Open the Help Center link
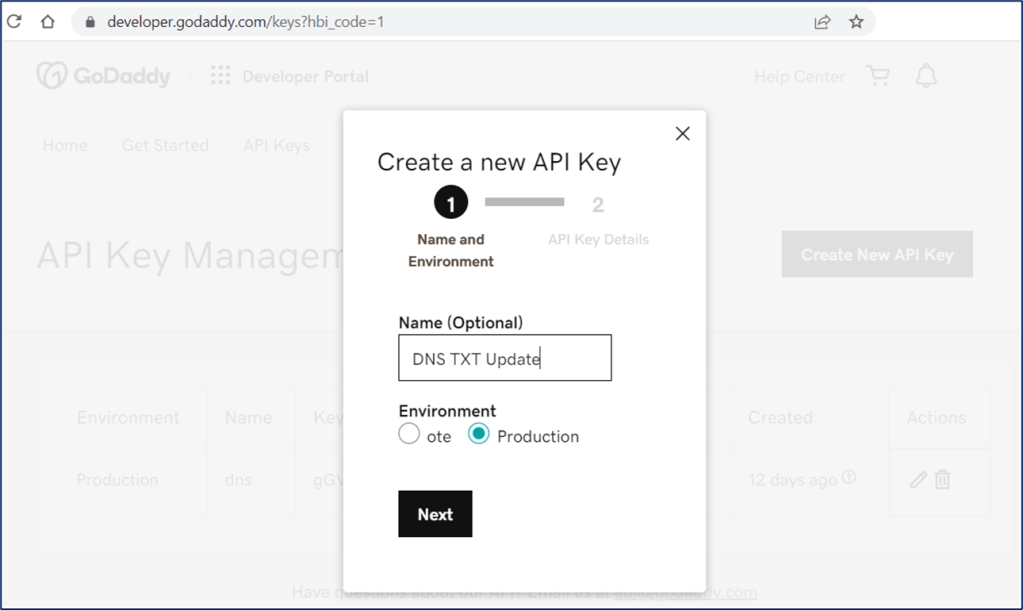Screen dimensions: 1023x610 pyautogui.click(x=799, y=76)
